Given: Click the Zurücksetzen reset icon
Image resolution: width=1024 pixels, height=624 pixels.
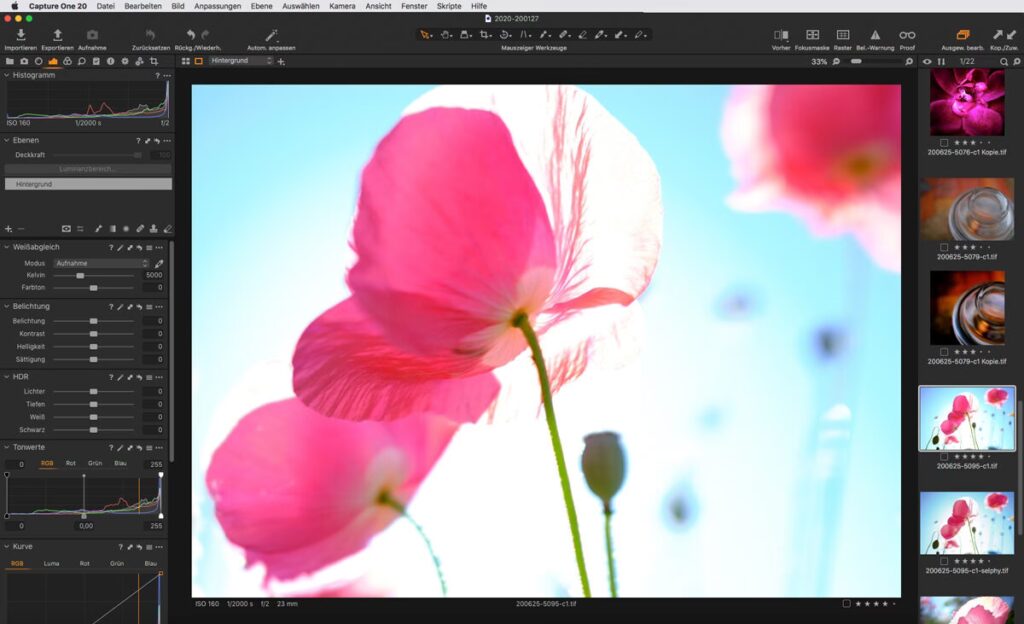Looking at the screenshot, I should [x=150, y=35].
